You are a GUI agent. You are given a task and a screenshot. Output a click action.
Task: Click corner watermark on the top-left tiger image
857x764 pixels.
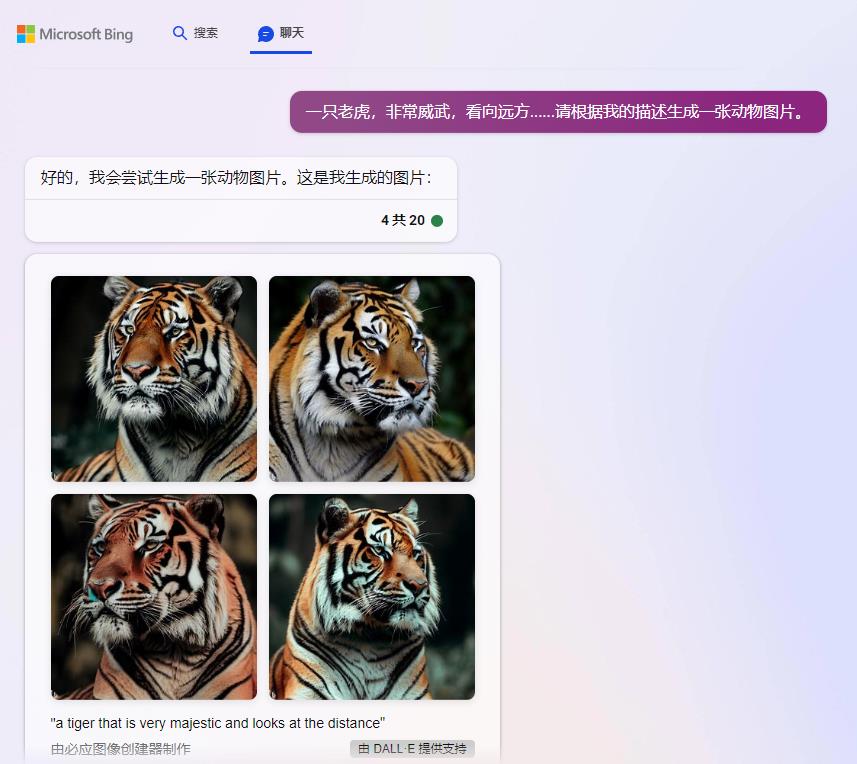56,476
